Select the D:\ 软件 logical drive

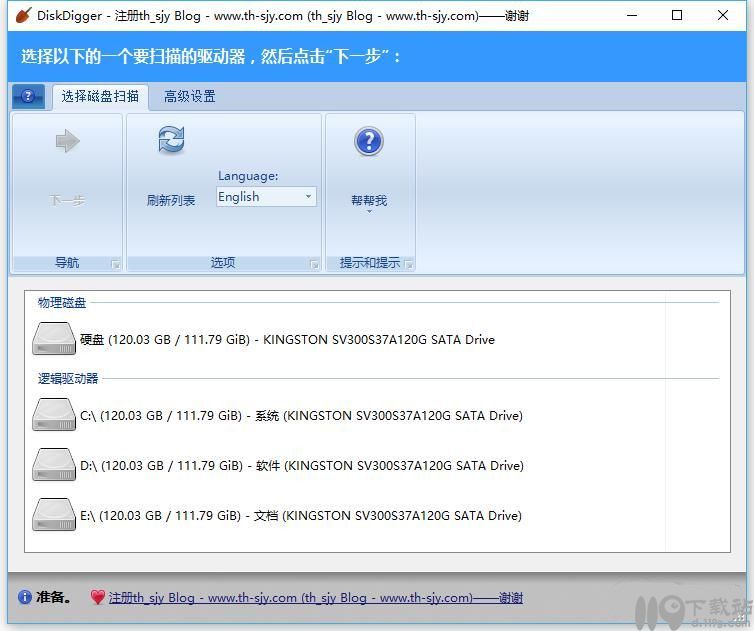(x=277, y=466)
